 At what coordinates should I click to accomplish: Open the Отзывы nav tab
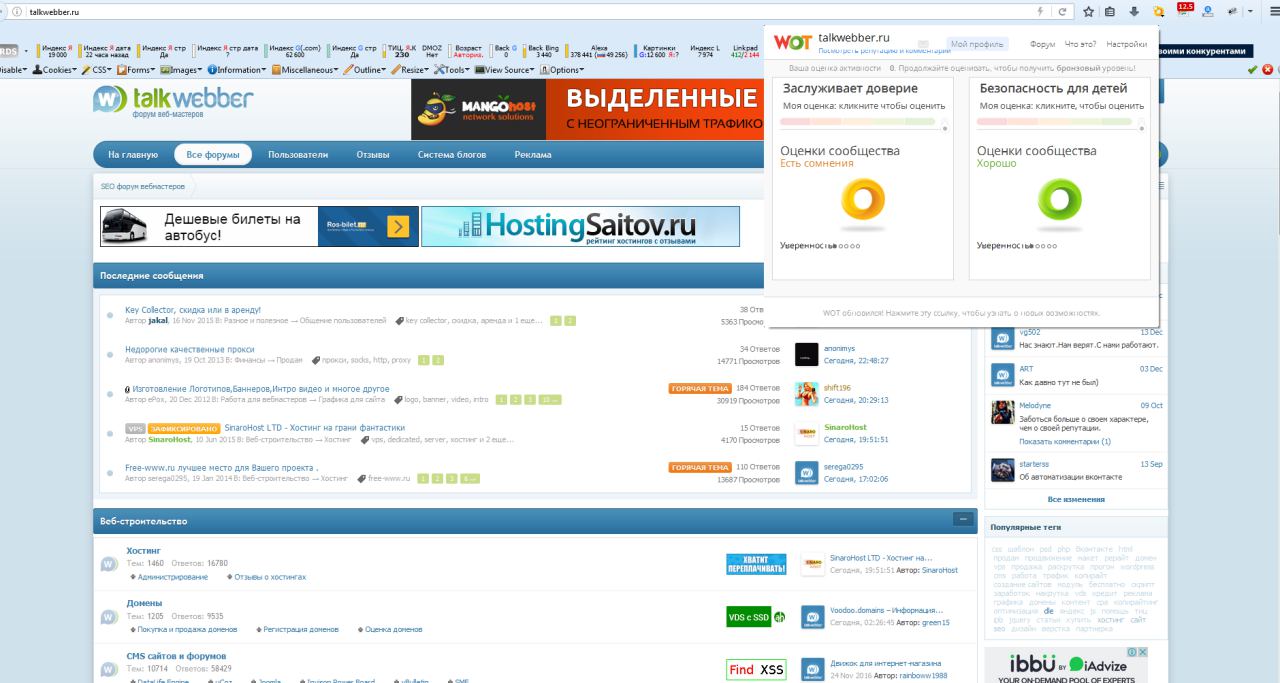click(373, 155)
